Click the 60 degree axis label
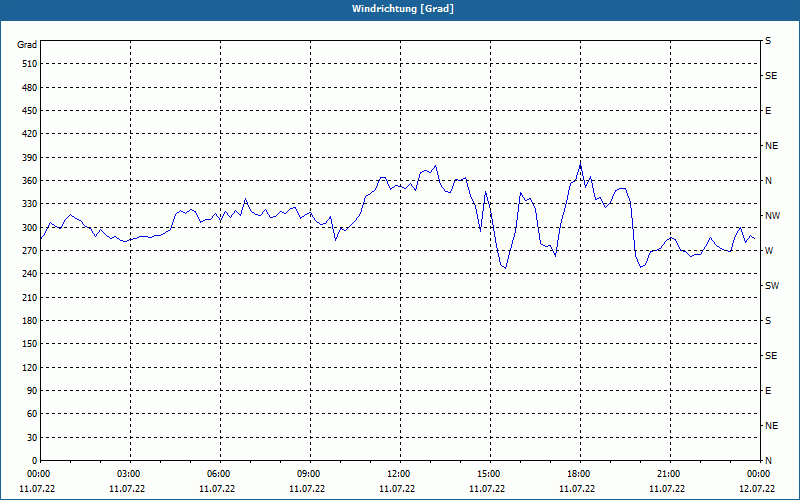The image size is (800, 500). point(32,414)
